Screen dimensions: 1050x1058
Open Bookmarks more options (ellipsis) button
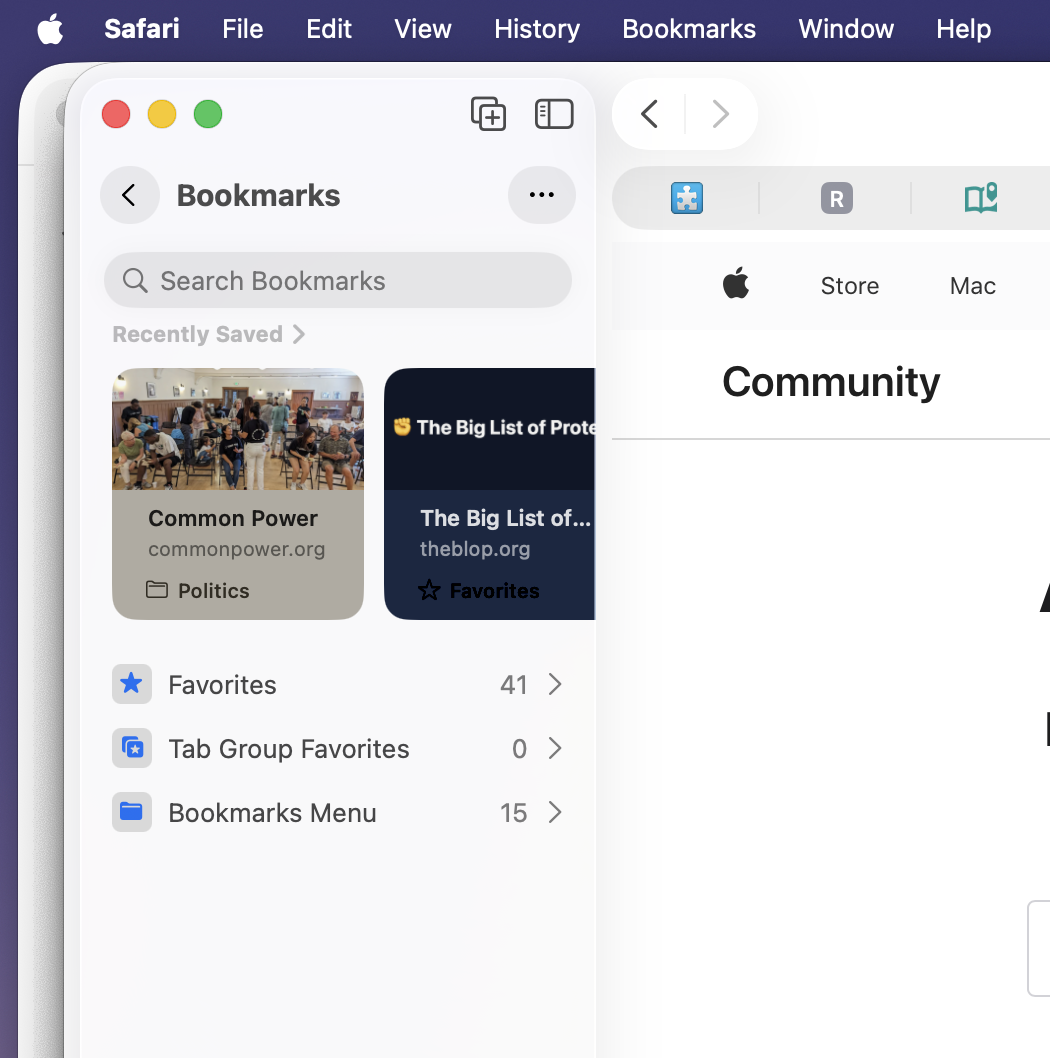541,195
